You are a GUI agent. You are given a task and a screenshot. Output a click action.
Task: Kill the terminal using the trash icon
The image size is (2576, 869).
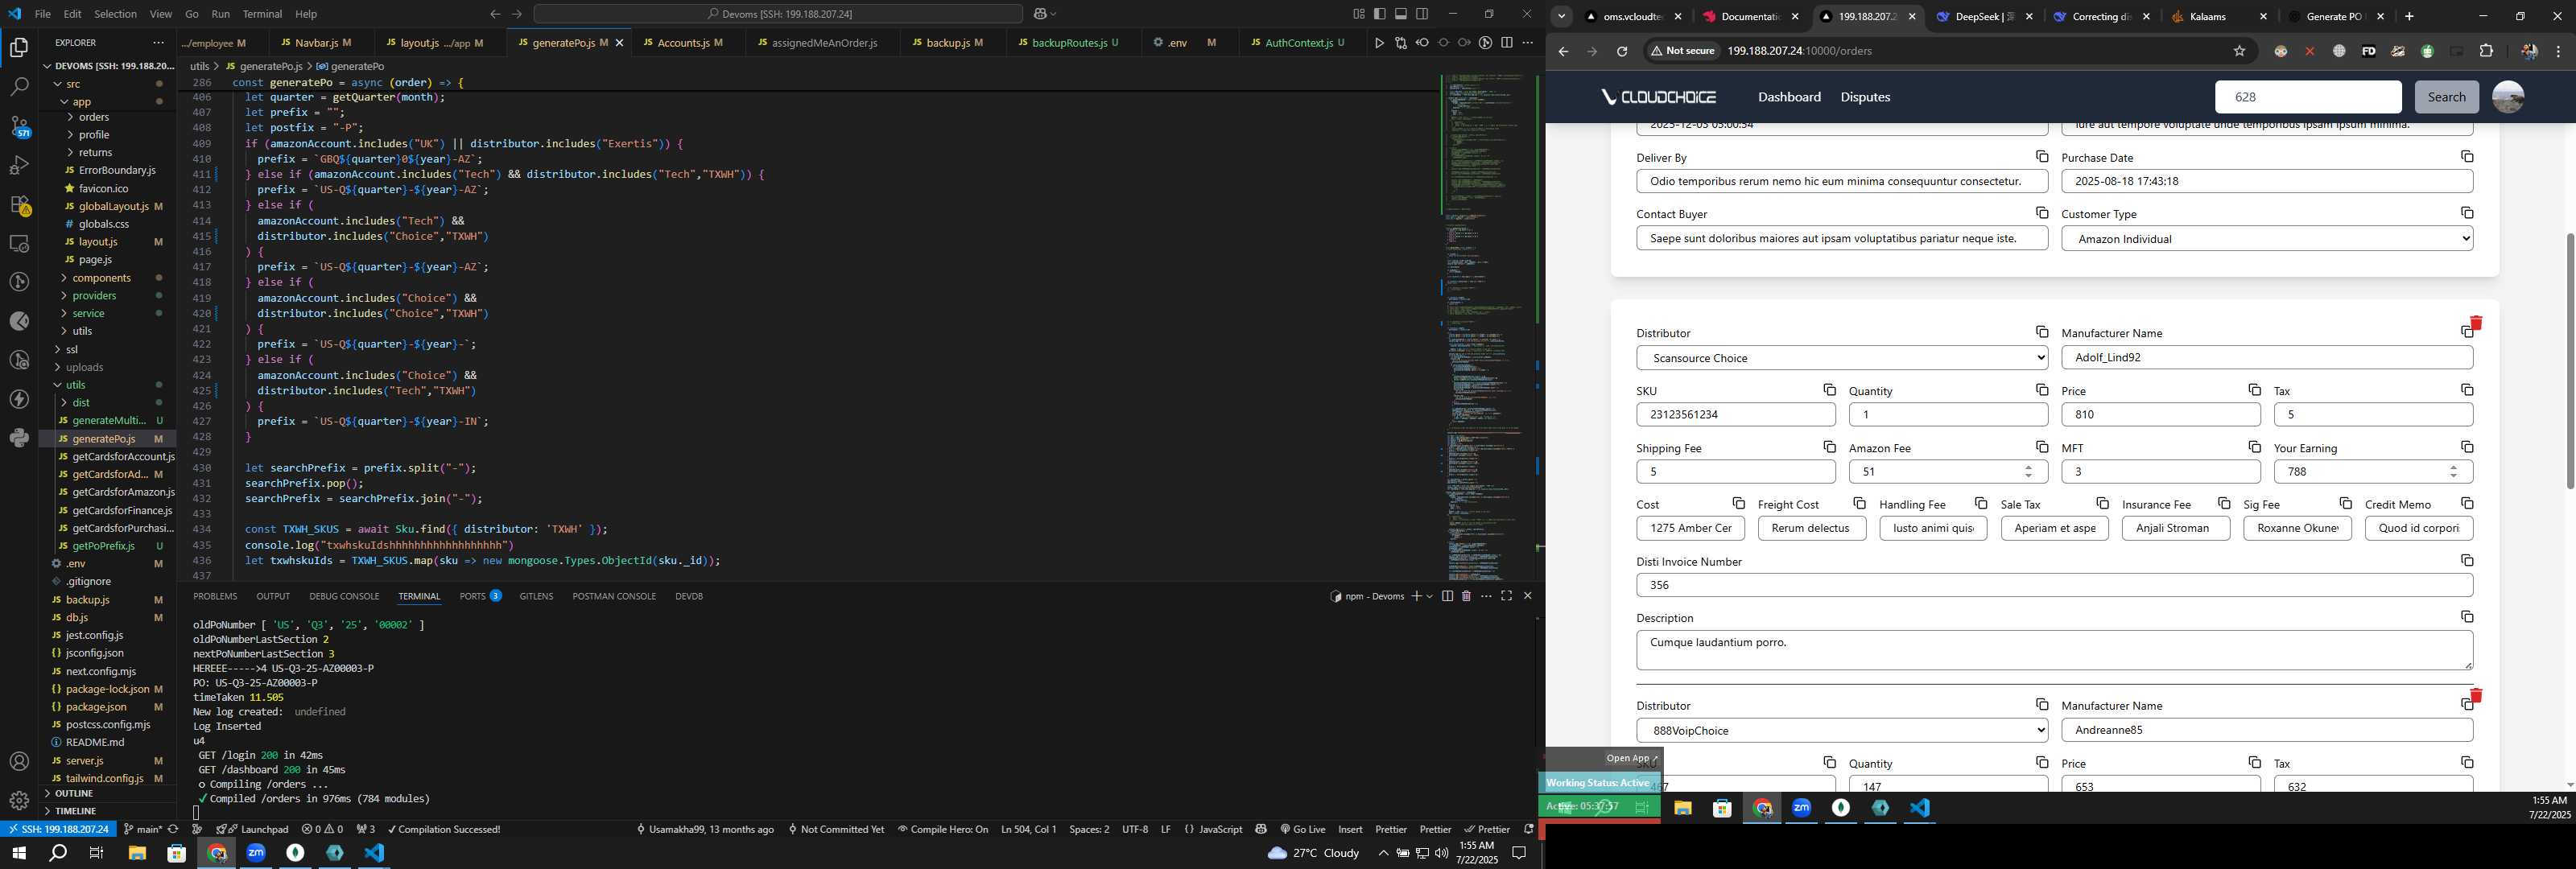[x=1466, y=596]
